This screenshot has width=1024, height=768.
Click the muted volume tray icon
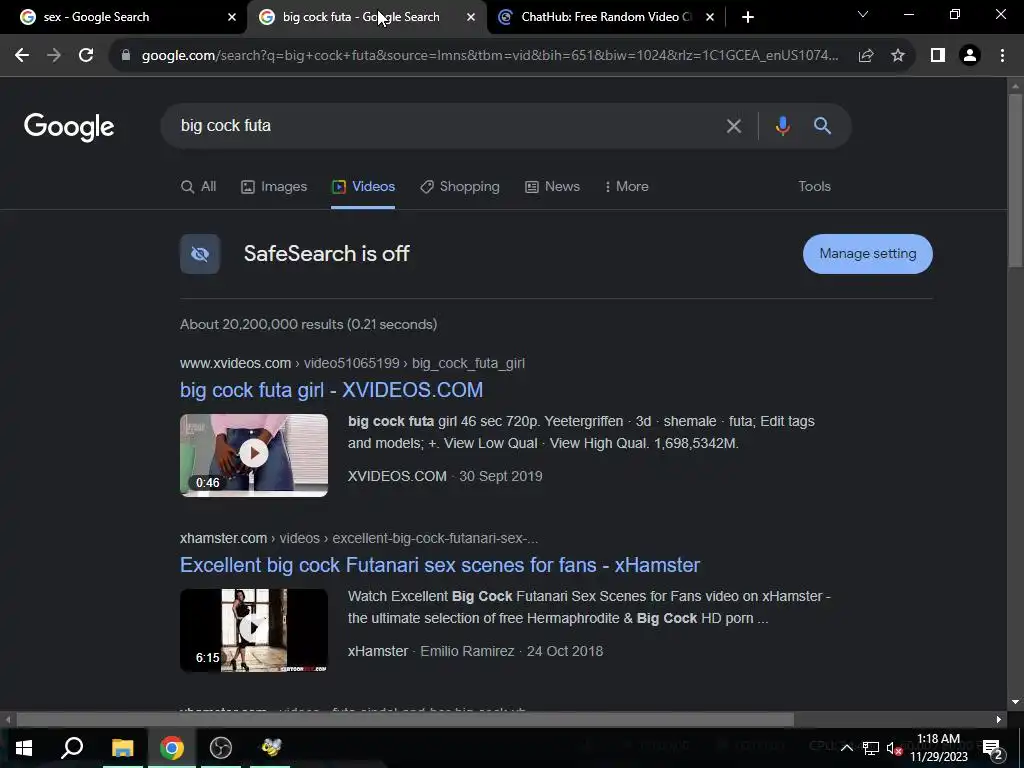(894, 748)
